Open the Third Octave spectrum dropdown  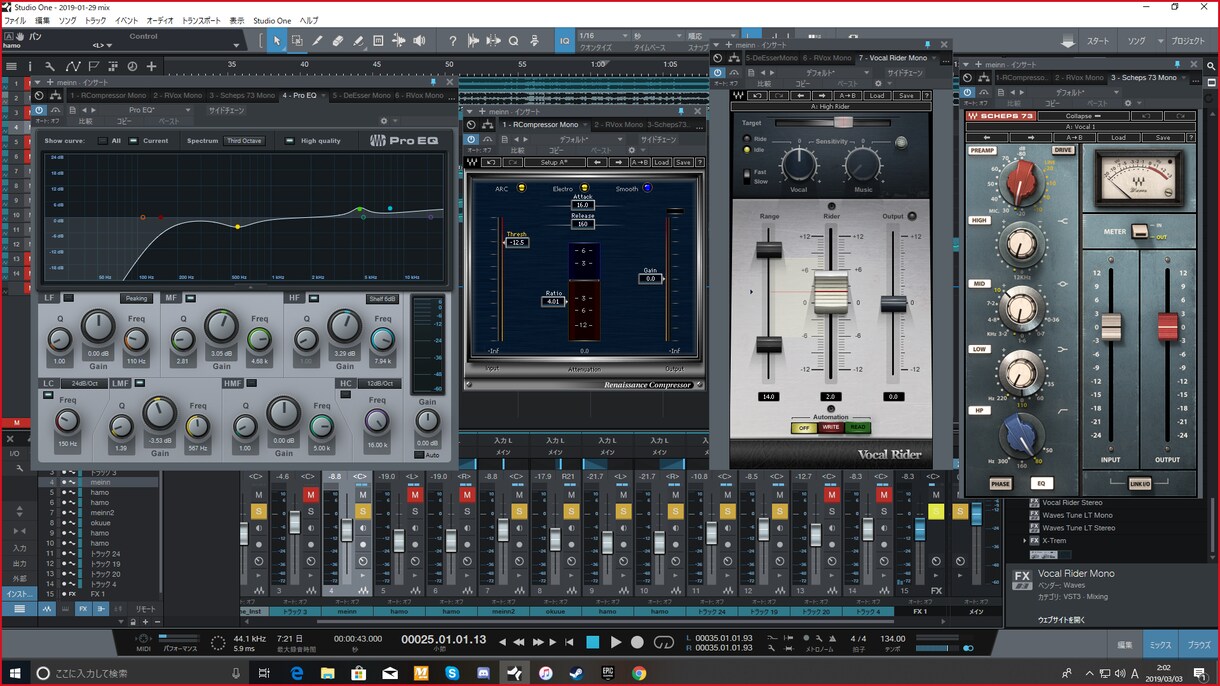[244, 141]
